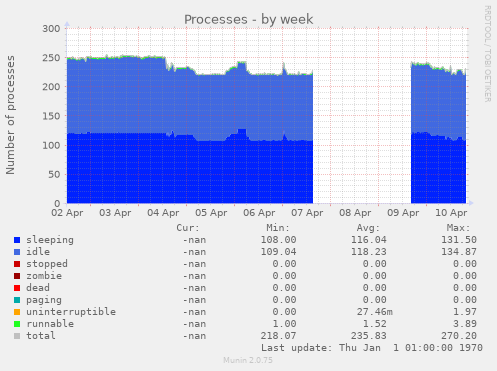Click idle min value 109.04

tap(278, 252)
